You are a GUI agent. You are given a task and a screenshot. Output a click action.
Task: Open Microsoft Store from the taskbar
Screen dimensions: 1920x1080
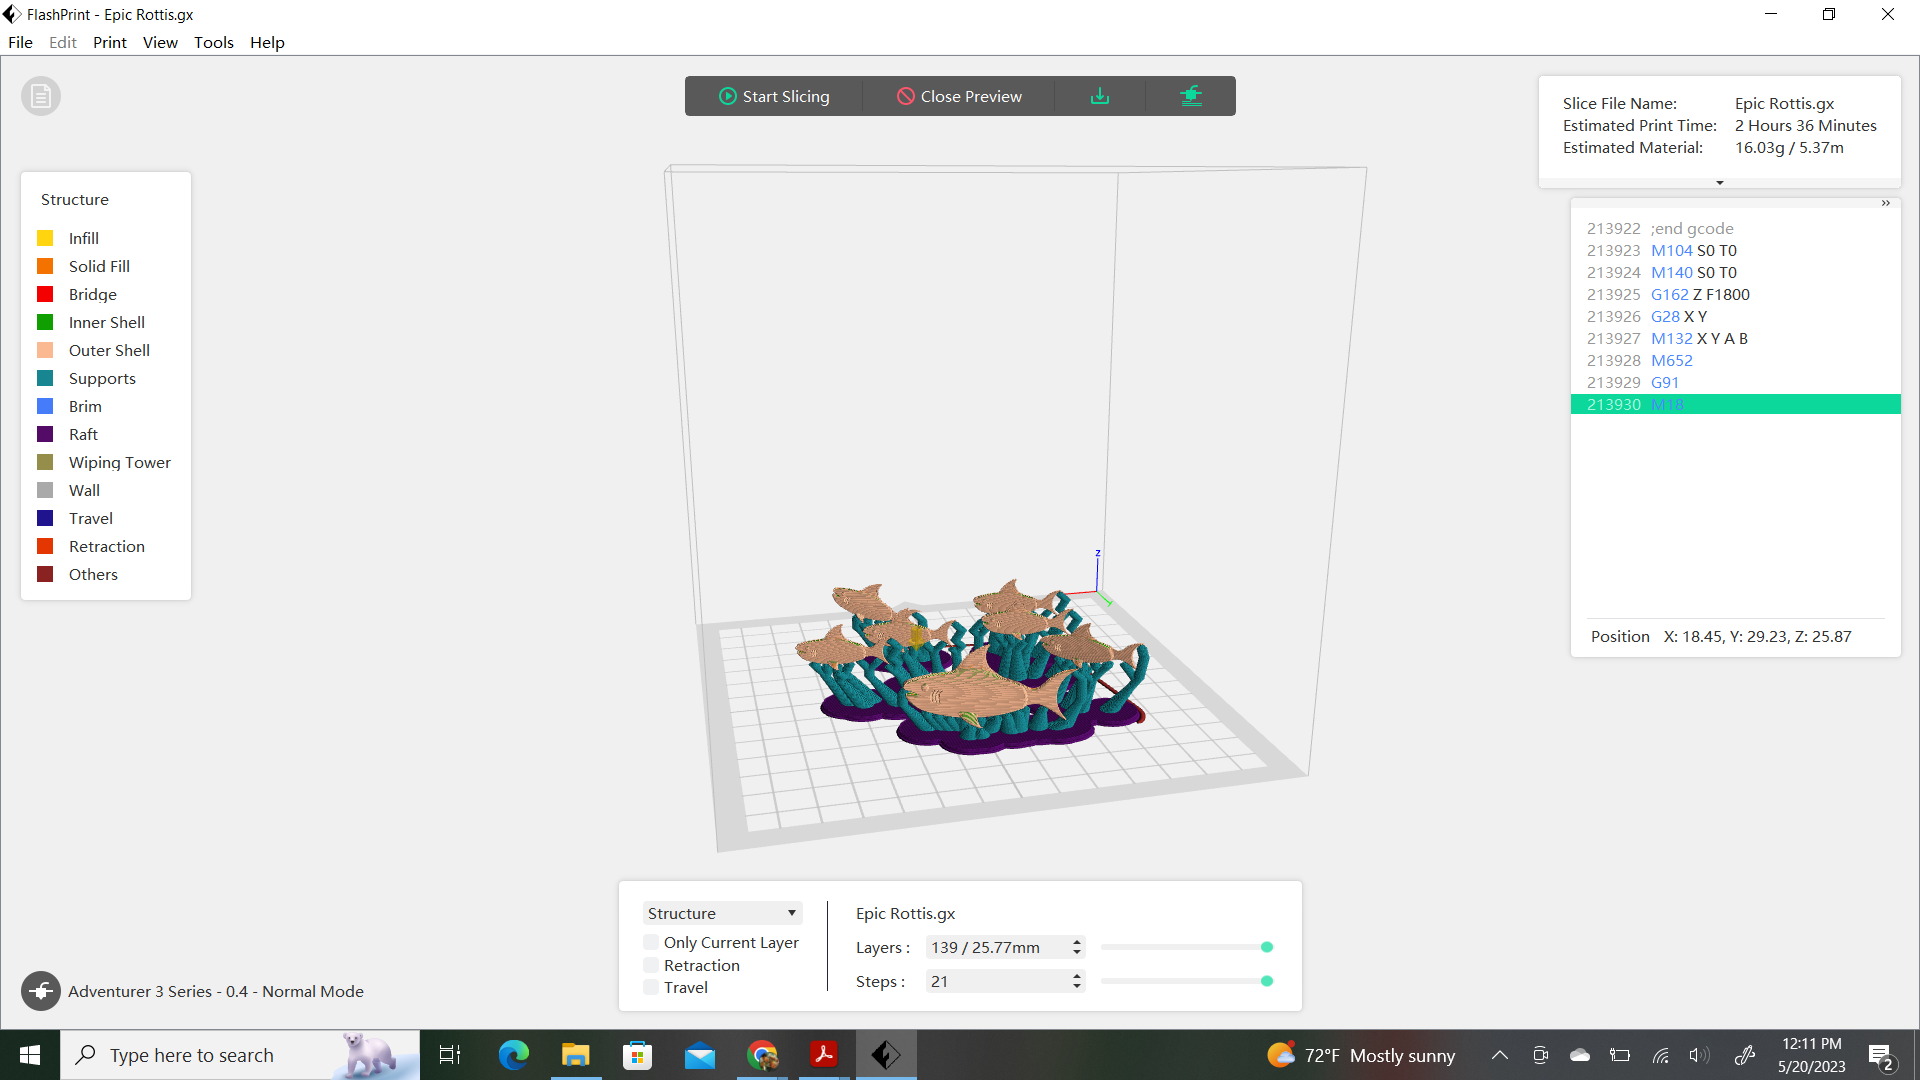pyautogui.click(x=637, y=1055)
